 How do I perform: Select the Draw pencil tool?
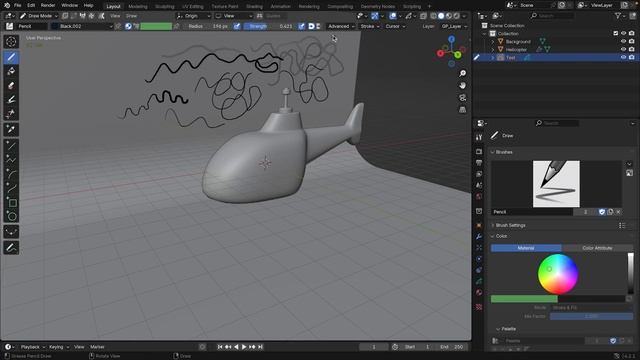11,57
